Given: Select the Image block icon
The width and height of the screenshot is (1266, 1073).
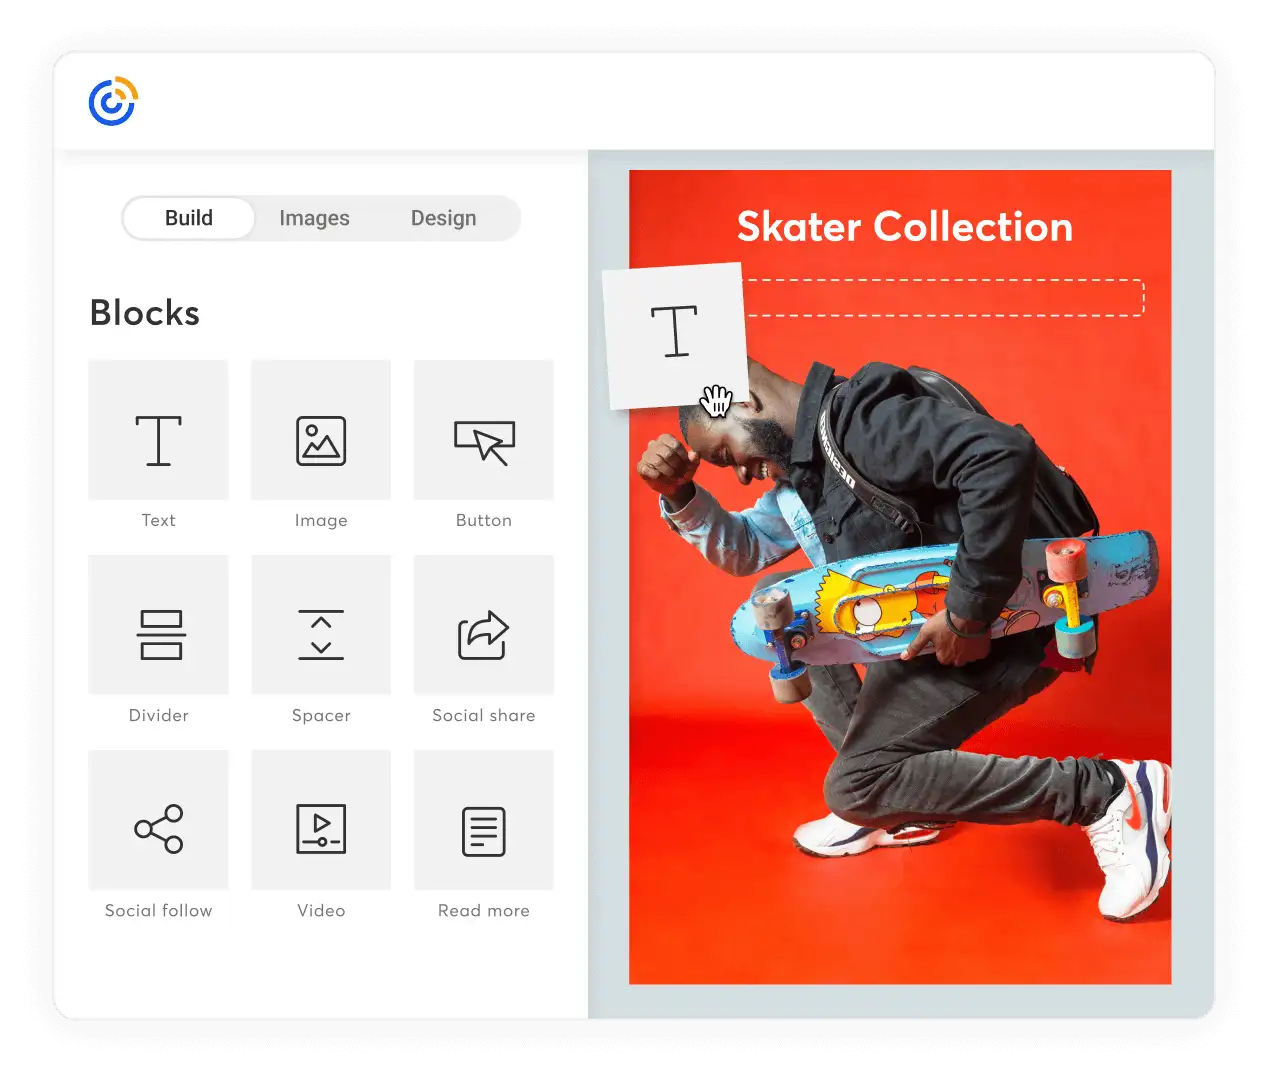Looking at the screenshot, I should pos(320,430).
